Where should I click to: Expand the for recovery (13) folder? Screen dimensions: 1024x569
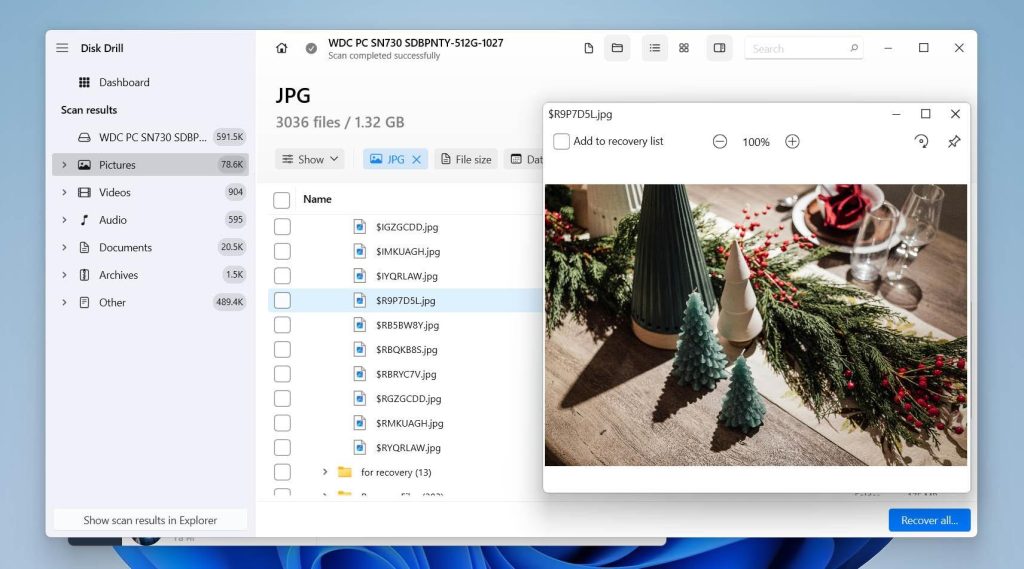[x=325, y=472]
